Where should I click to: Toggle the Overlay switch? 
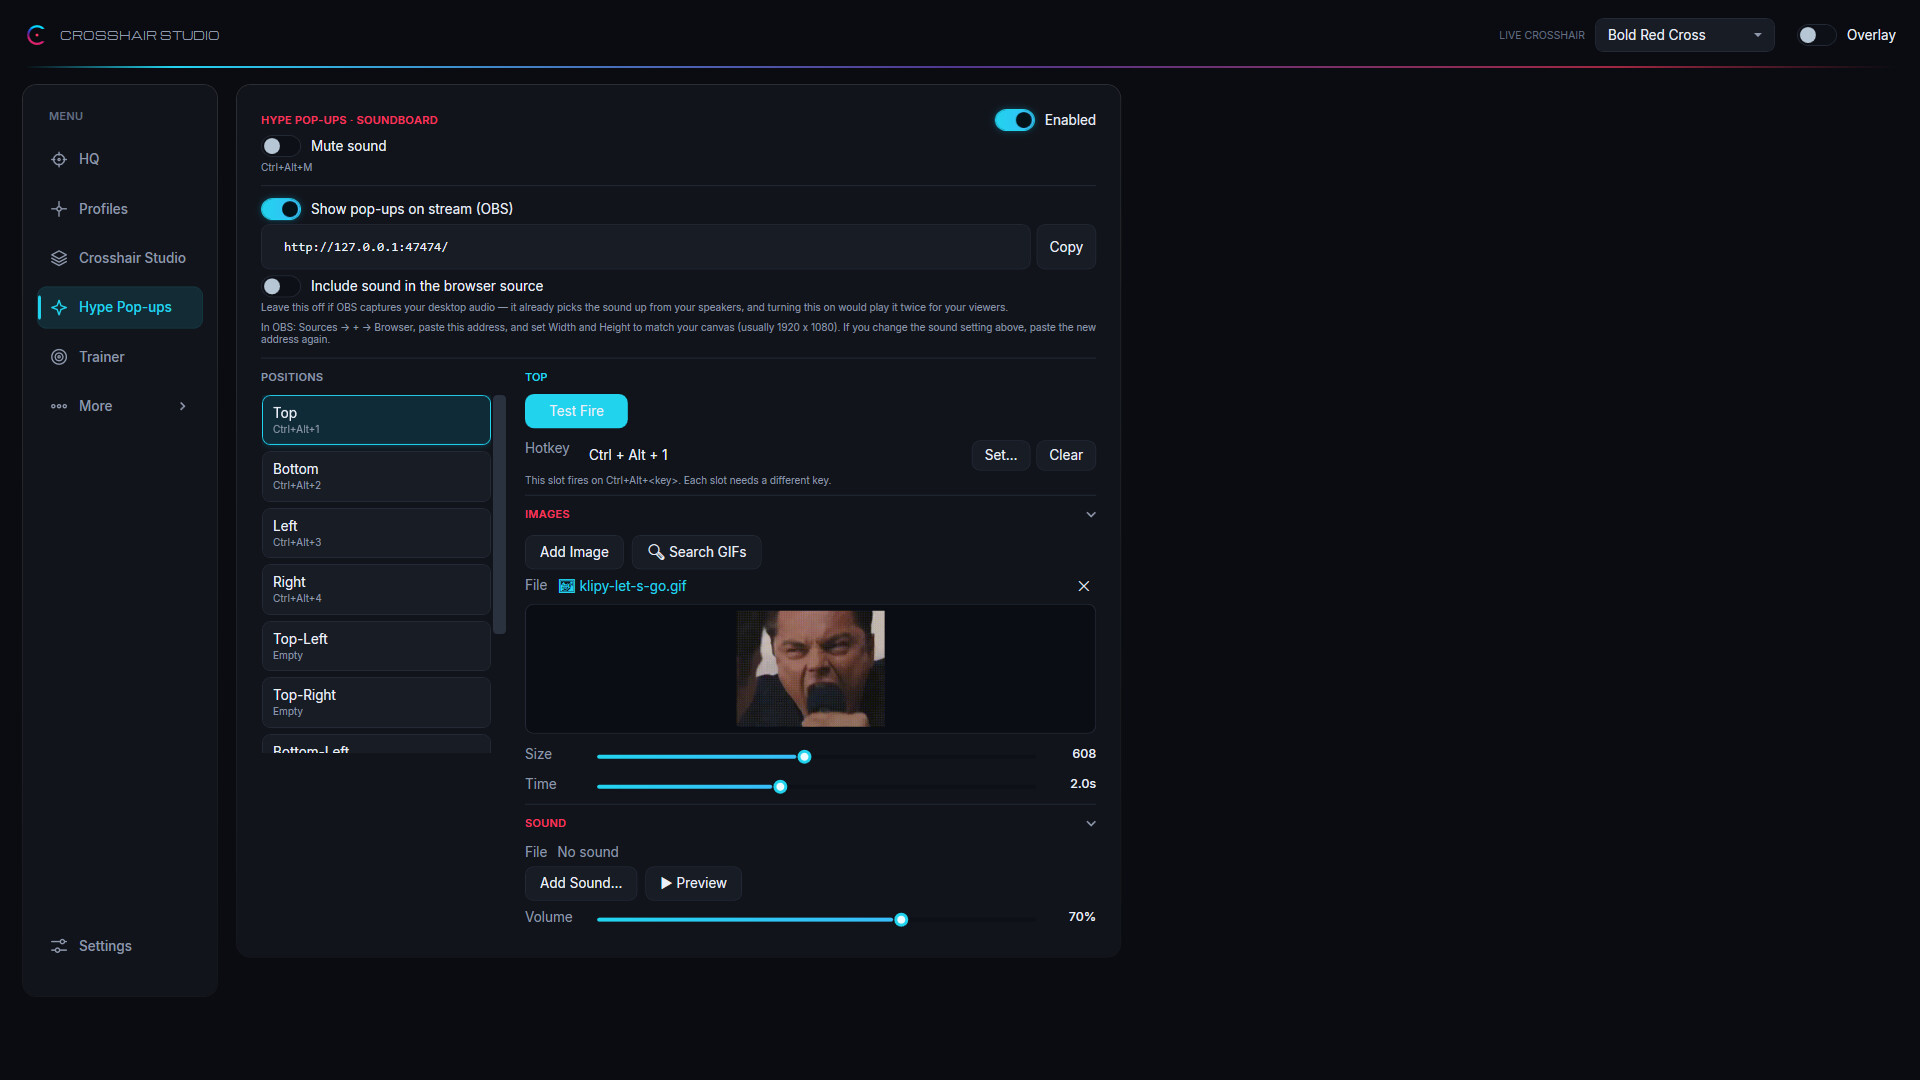pyautogui.click(x=1816, y=35)
